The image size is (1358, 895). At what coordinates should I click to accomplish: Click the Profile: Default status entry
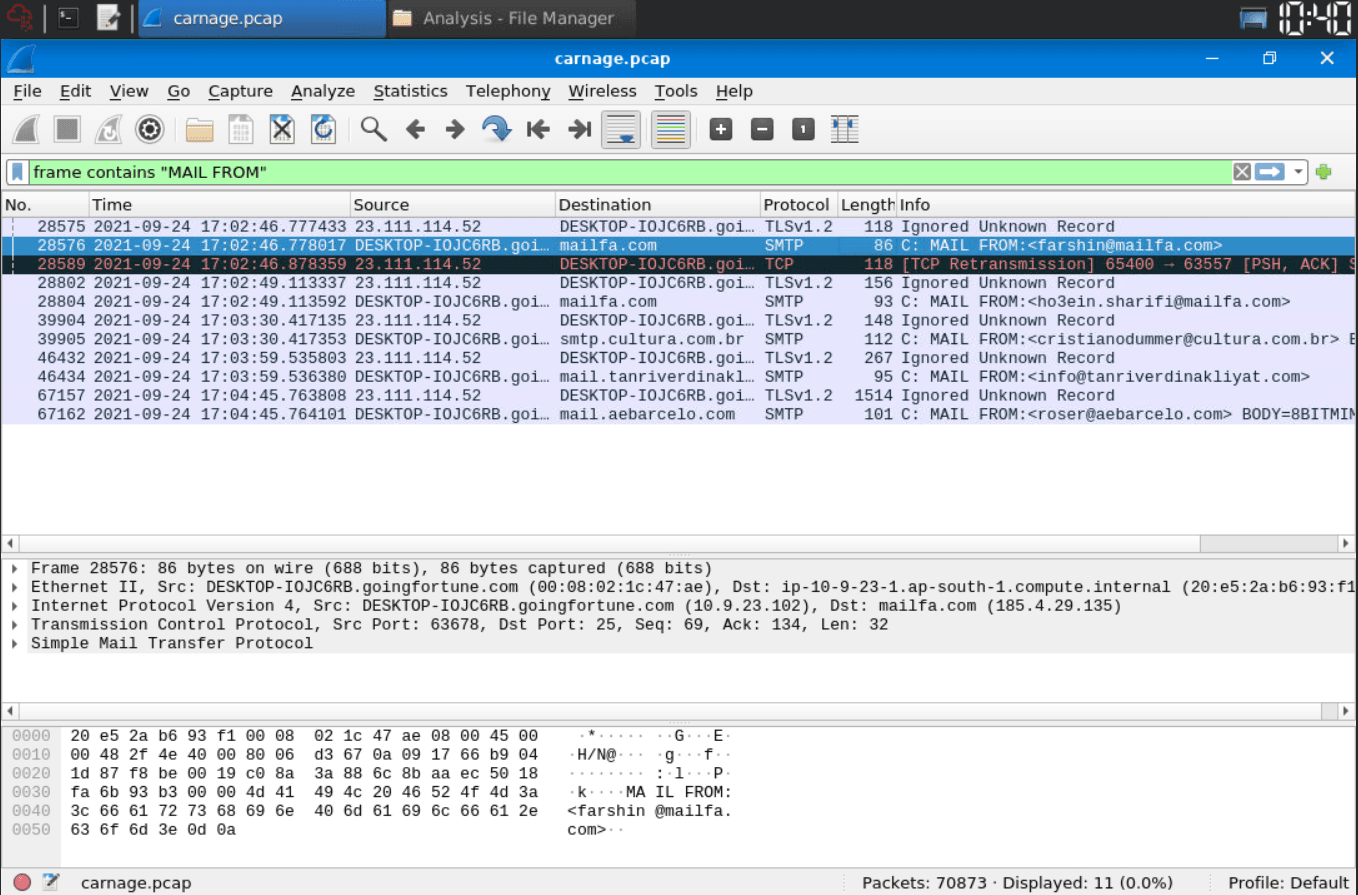pyautogui.click(x=1288, y=883)
